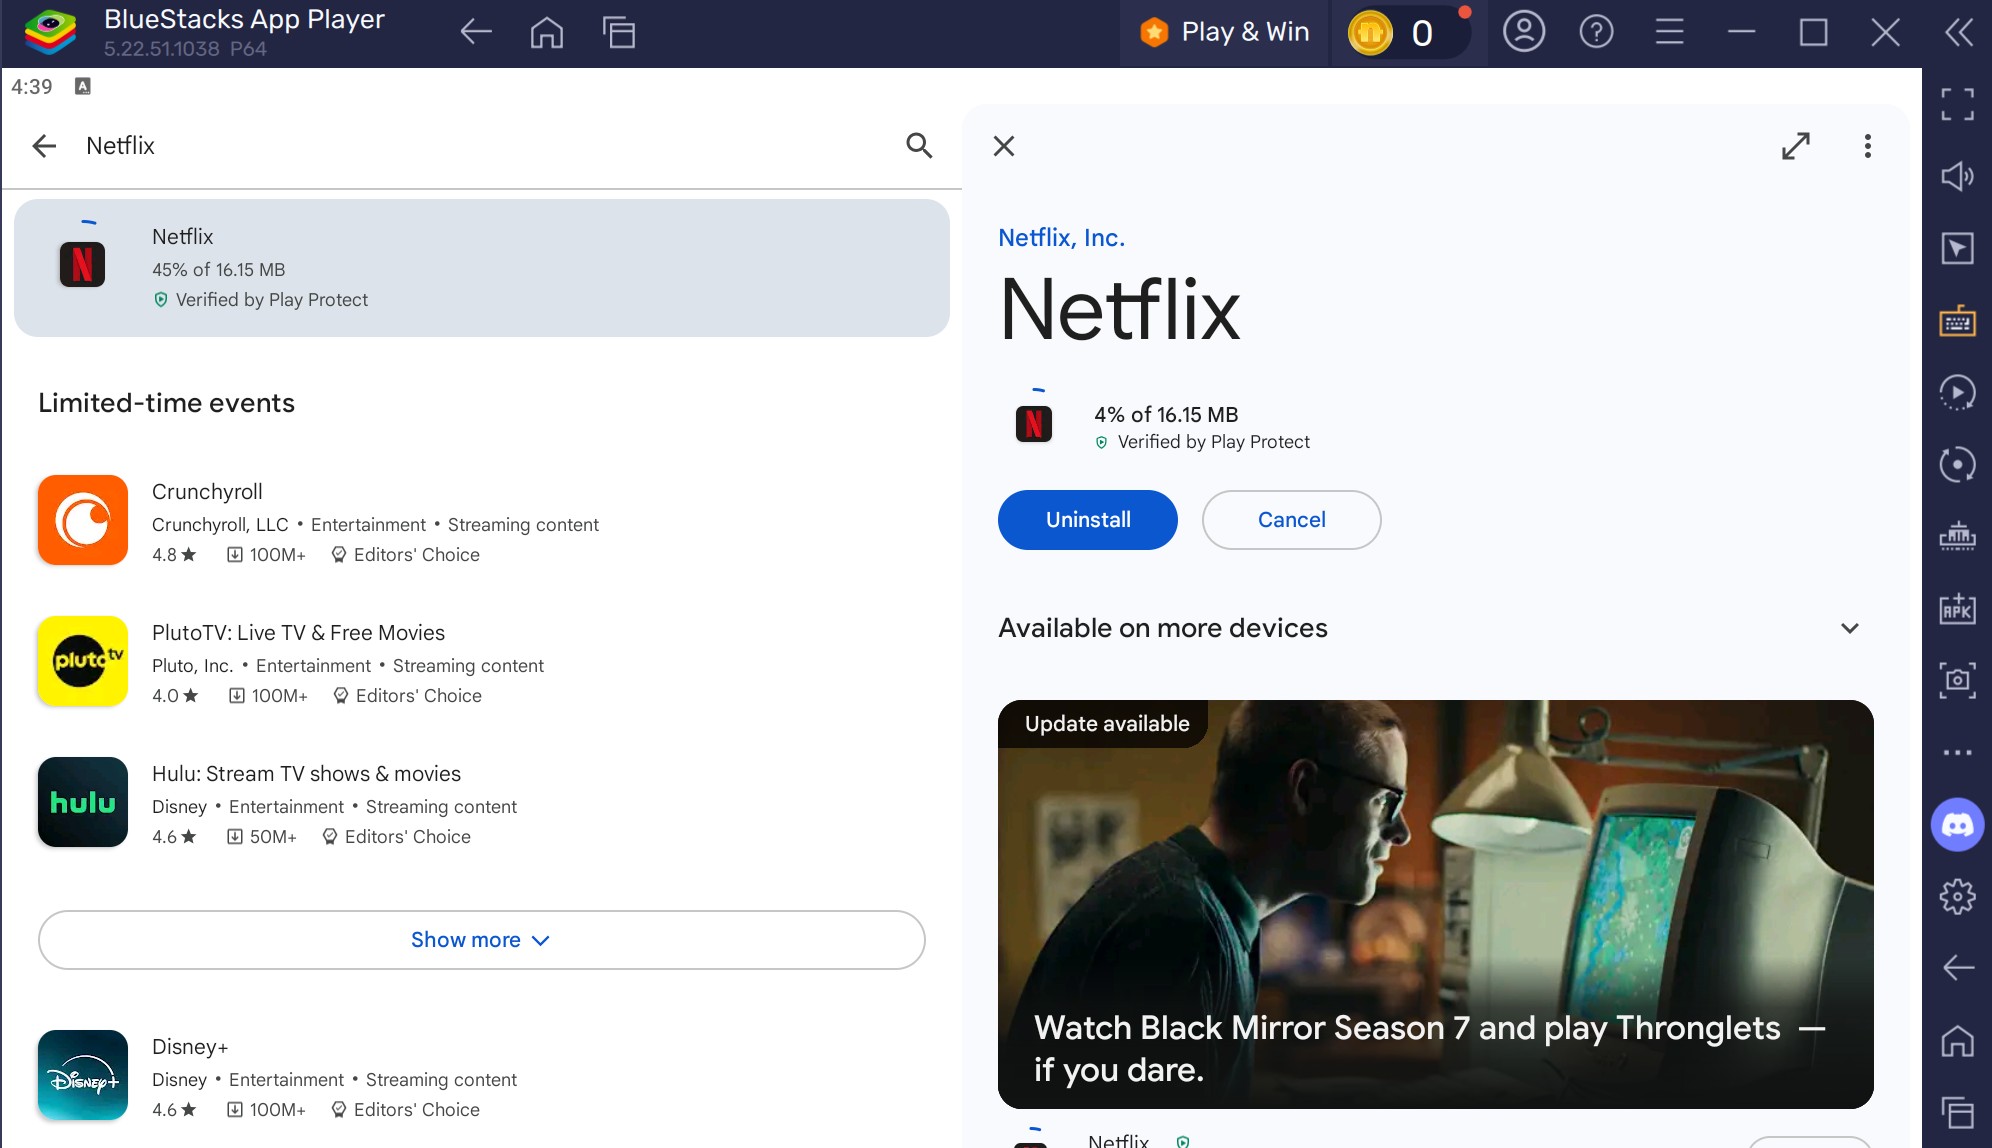This screenshot has height=1148, width=1992.
Task: Open the BlueStacks hamburger menu
Action: tap(1669, 32)
